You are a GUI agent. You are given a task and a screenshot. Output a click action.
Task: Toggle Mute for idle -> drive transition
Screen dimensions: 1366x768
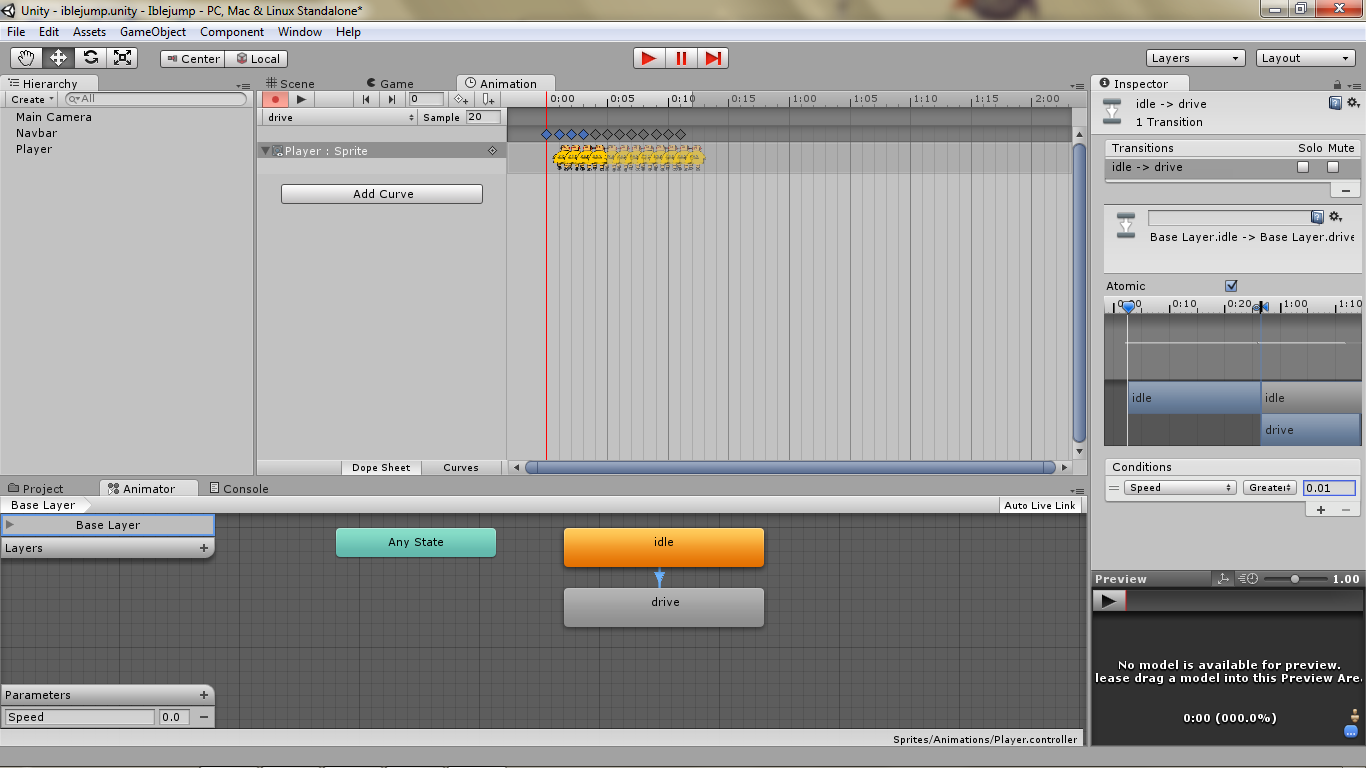[1333, 167]
